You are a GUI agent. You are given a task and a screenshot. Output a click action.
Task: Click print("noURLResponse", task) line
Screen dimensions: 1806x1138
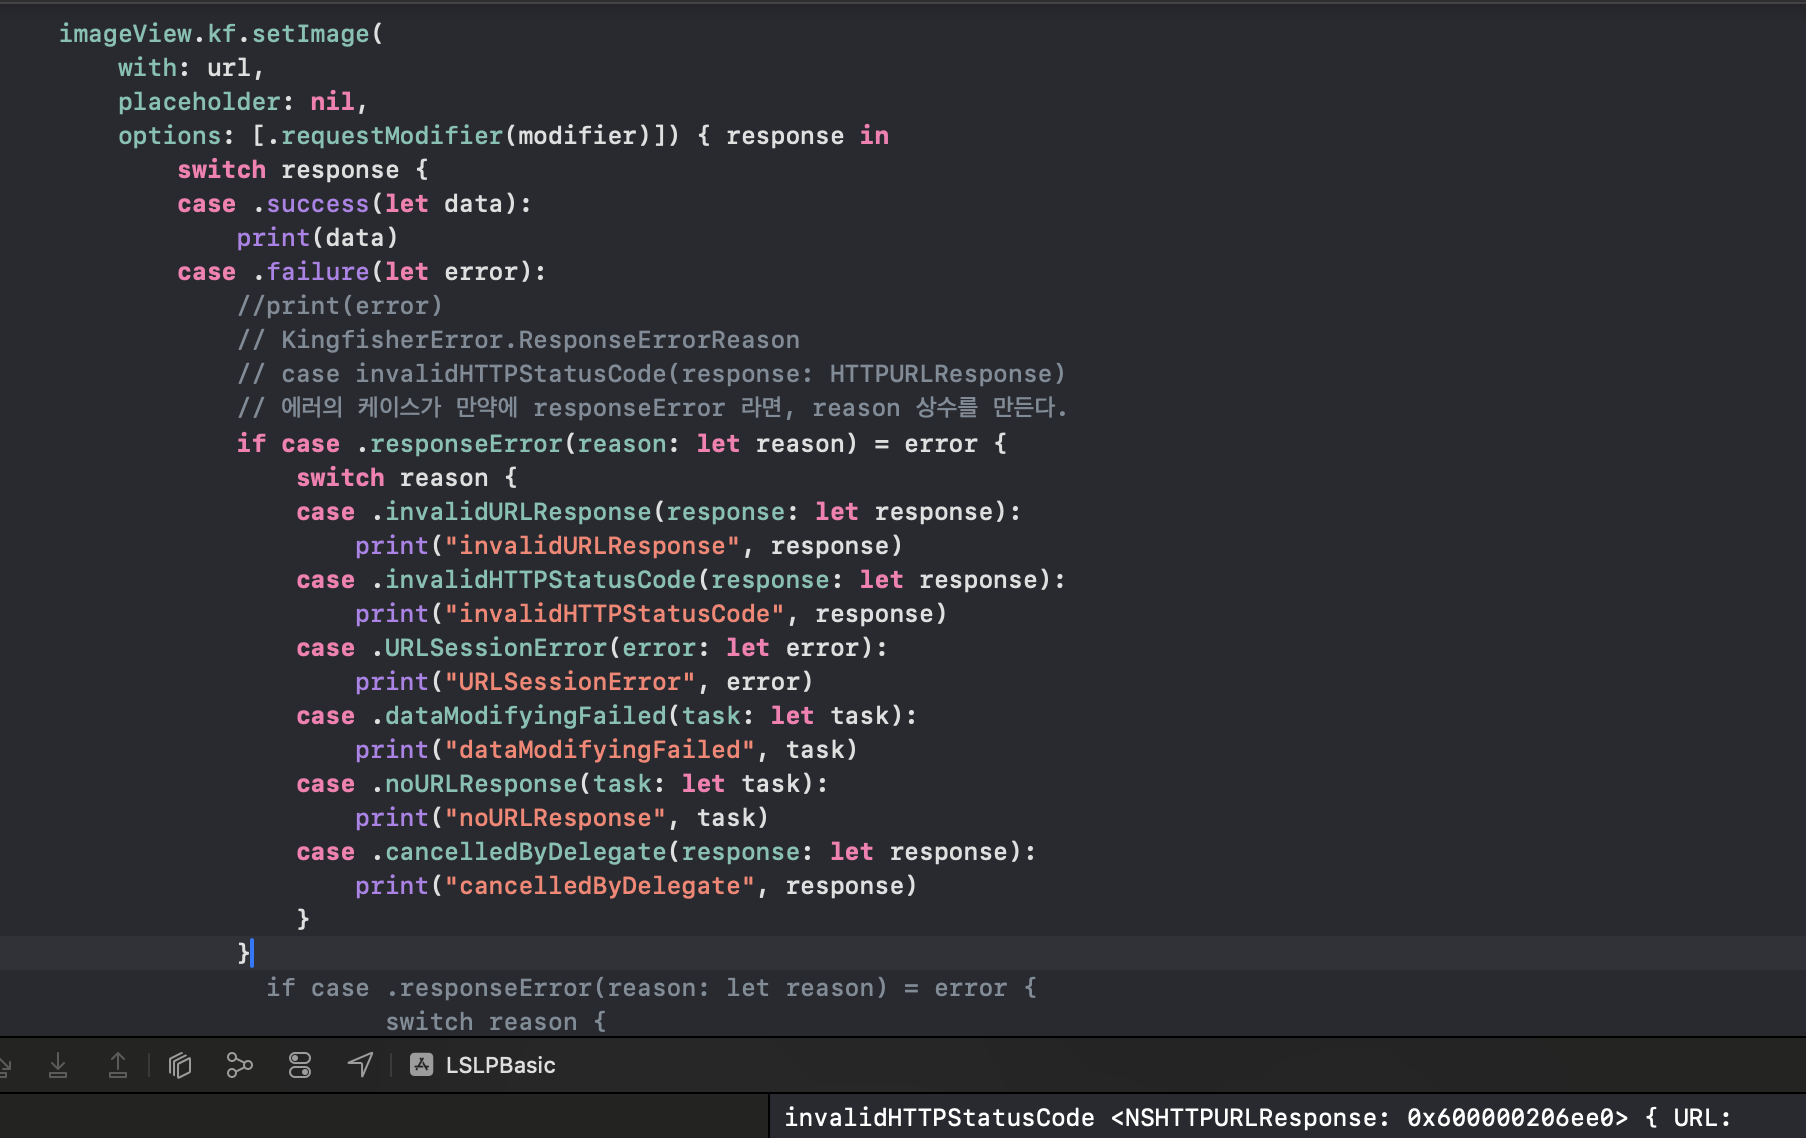point(562,818)
